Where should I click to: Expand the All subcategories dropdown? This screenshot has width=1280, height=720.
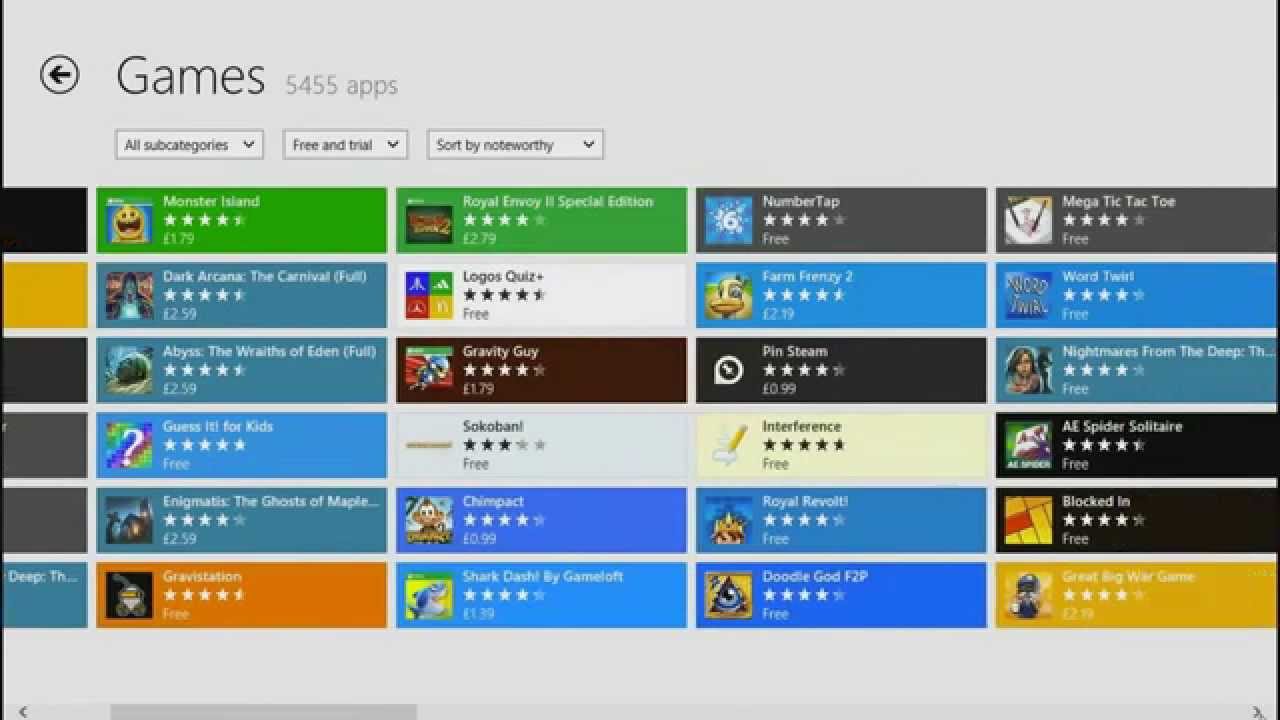(189, 145)
